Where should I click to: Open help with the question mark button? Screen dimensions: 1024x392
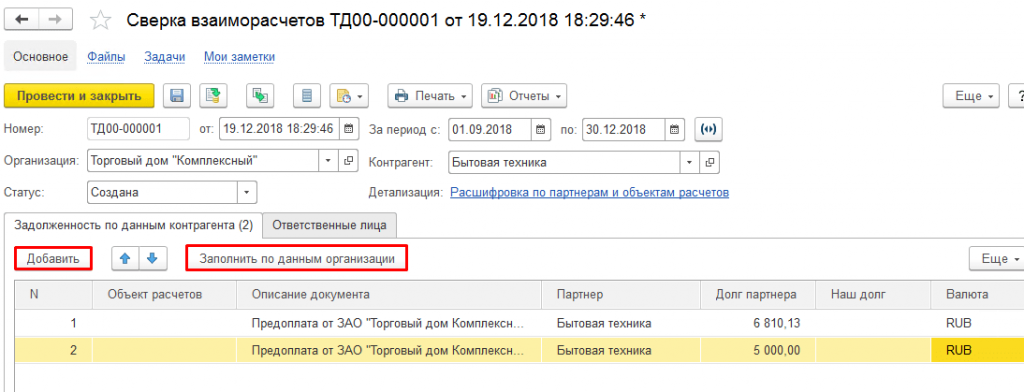click(x=1017, y=96)
